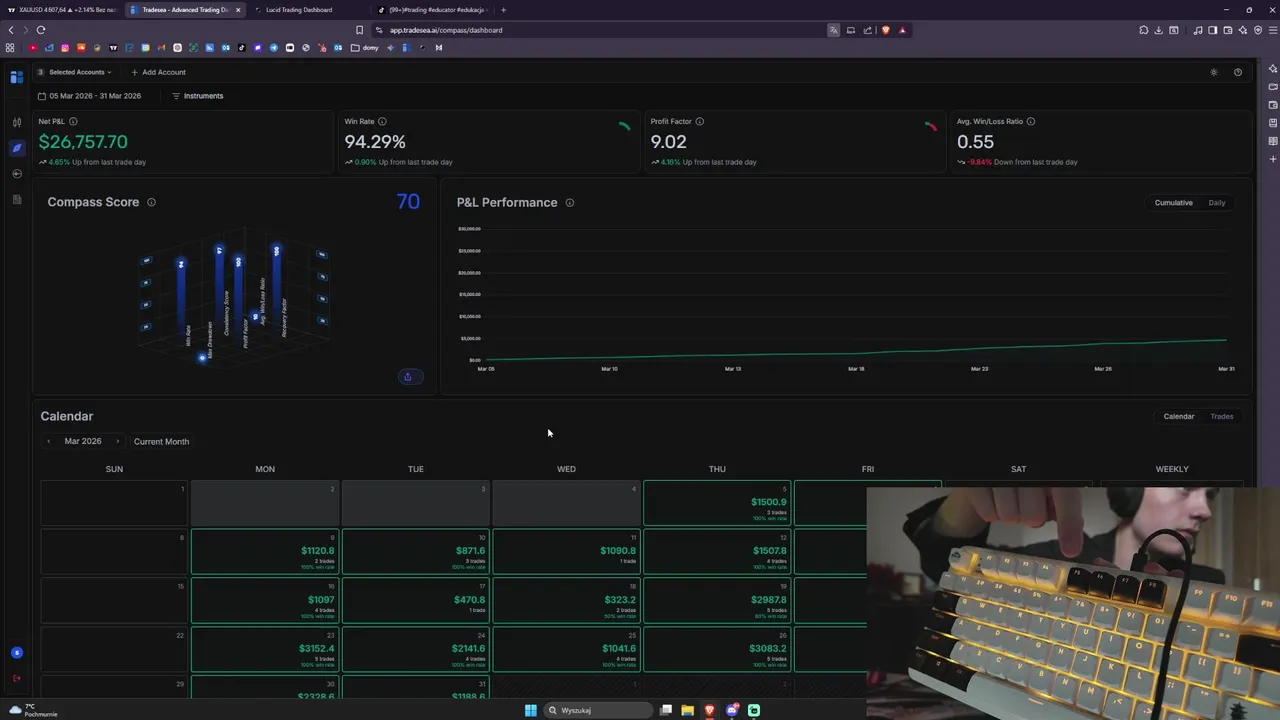Open the browser downloads icon
1280x720 pixels.
click(1159, 30)
